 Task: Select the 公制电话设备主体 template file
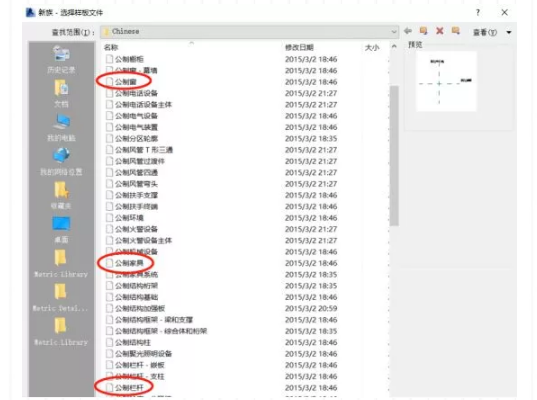pos(139,104)
